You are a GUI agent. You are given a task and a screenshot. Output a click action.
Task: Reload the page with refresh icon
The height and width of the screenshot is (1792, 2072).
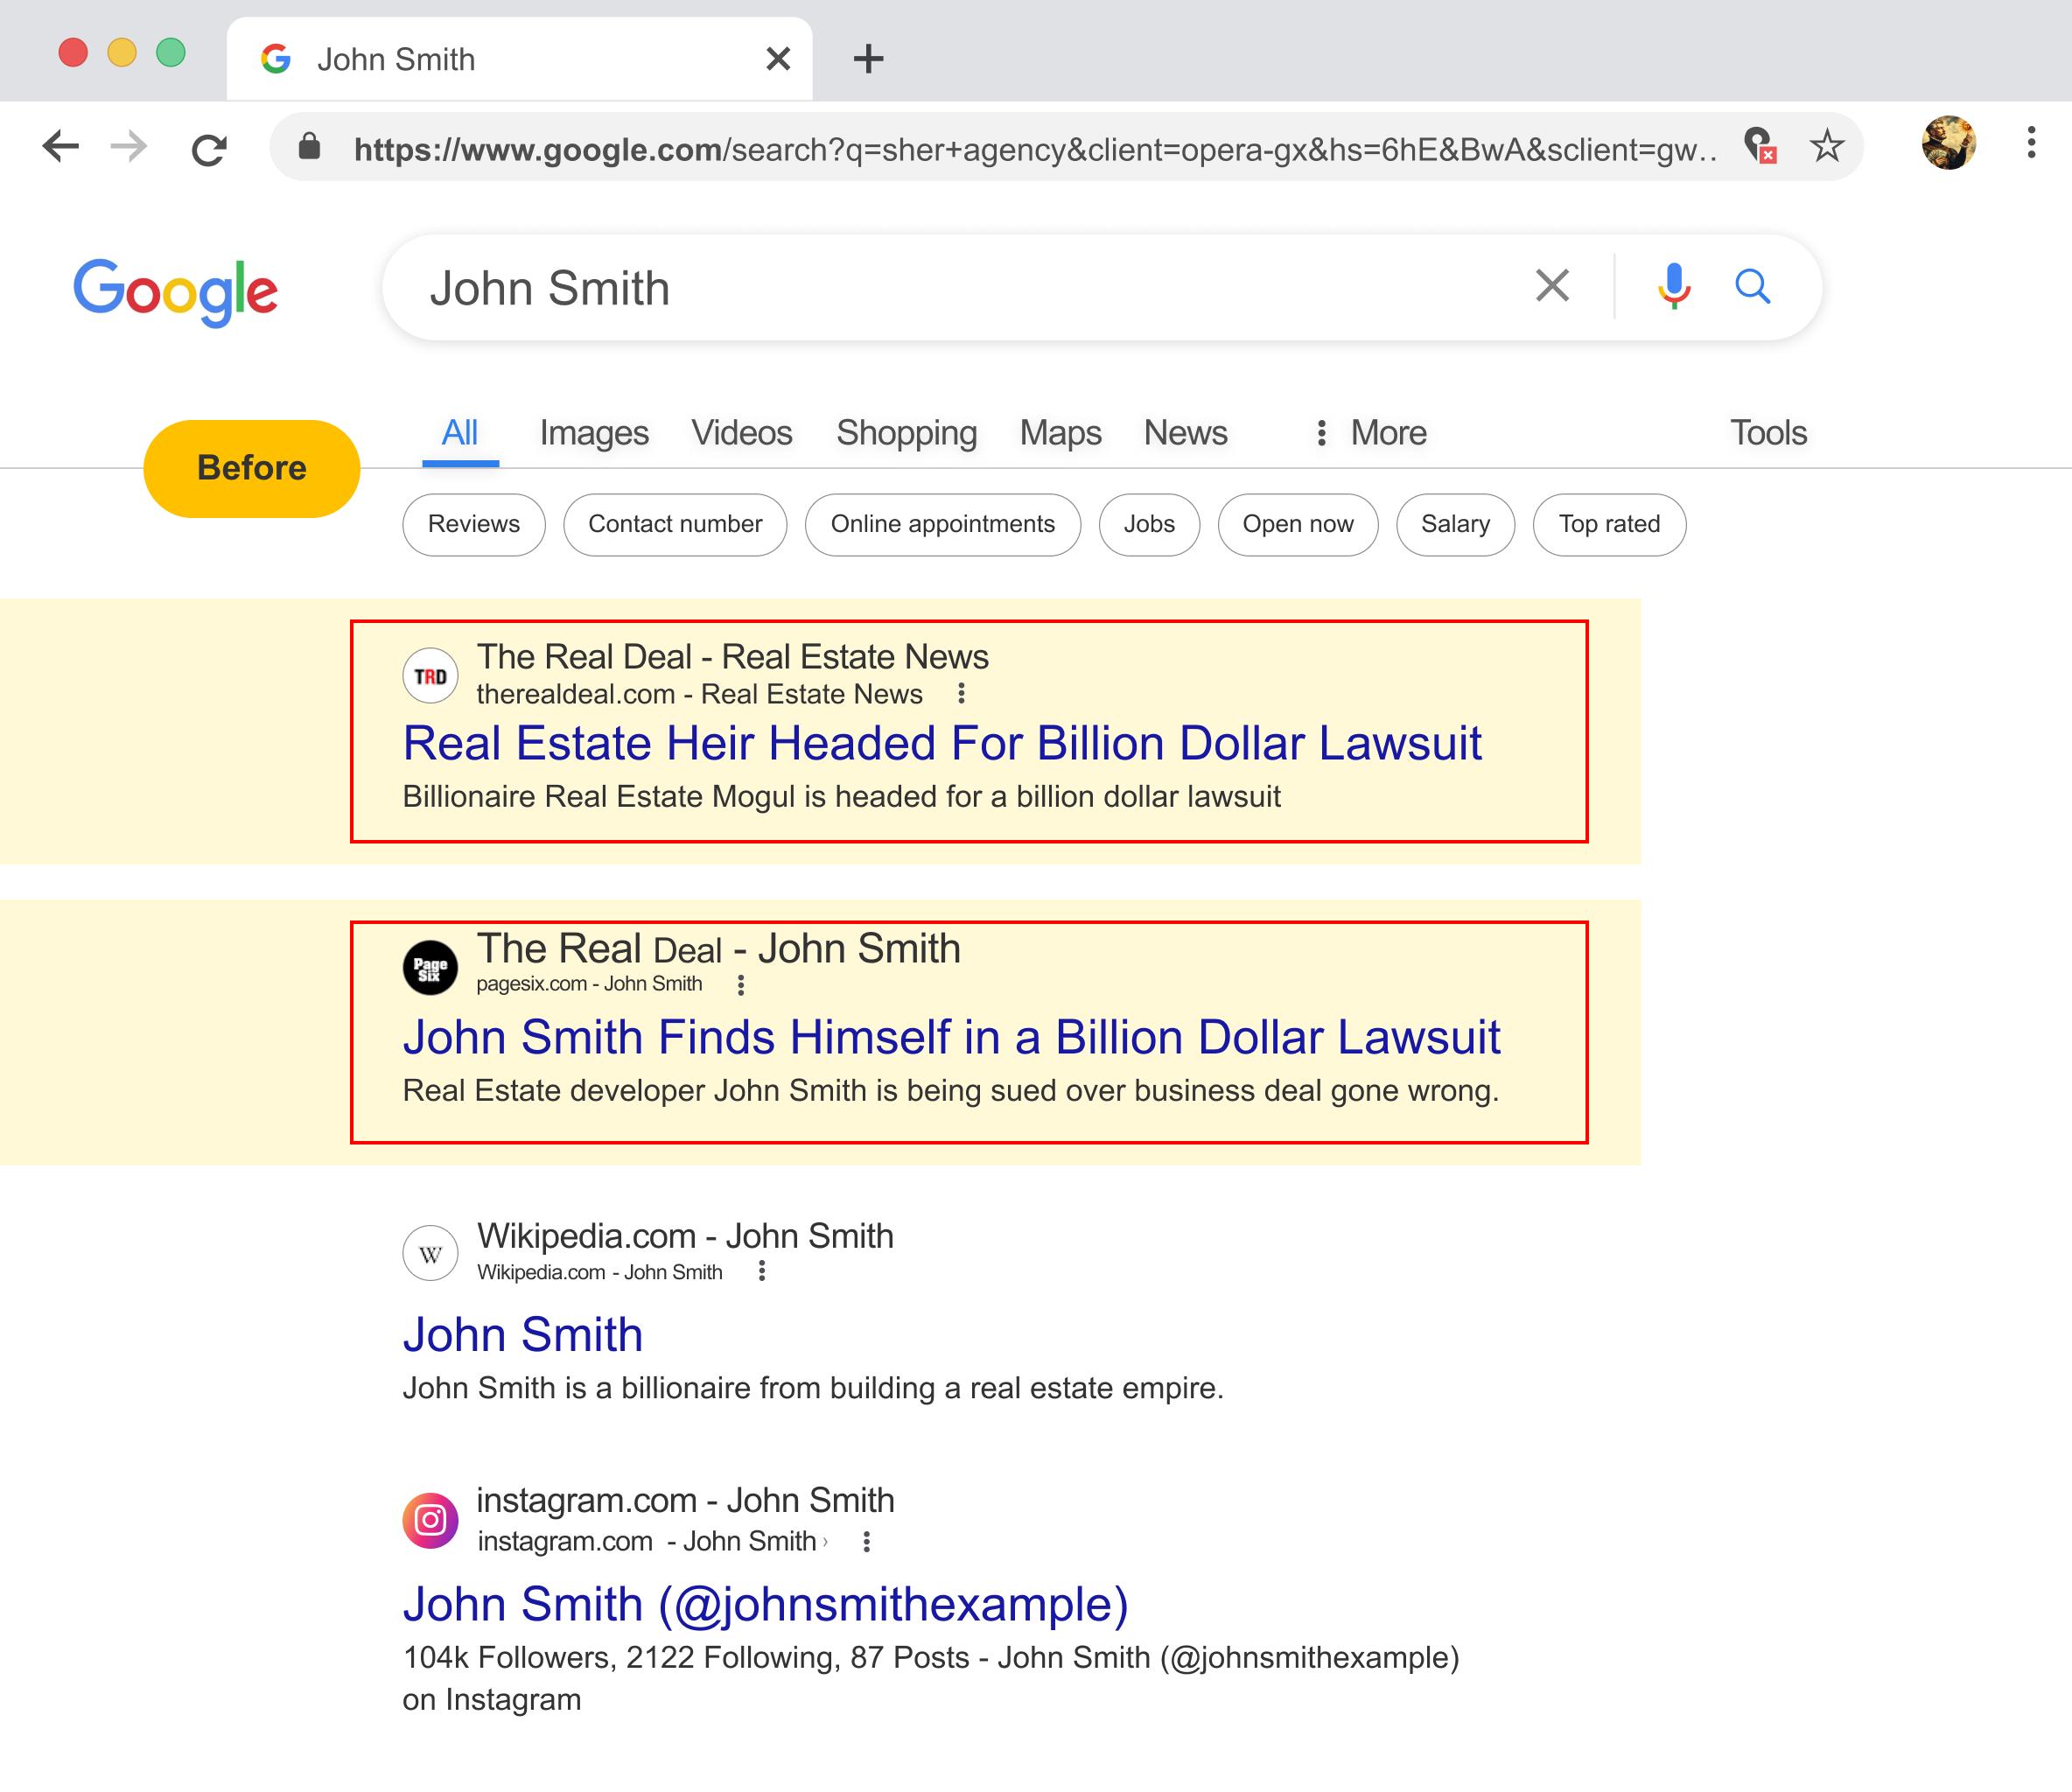(x=209, y=149)
